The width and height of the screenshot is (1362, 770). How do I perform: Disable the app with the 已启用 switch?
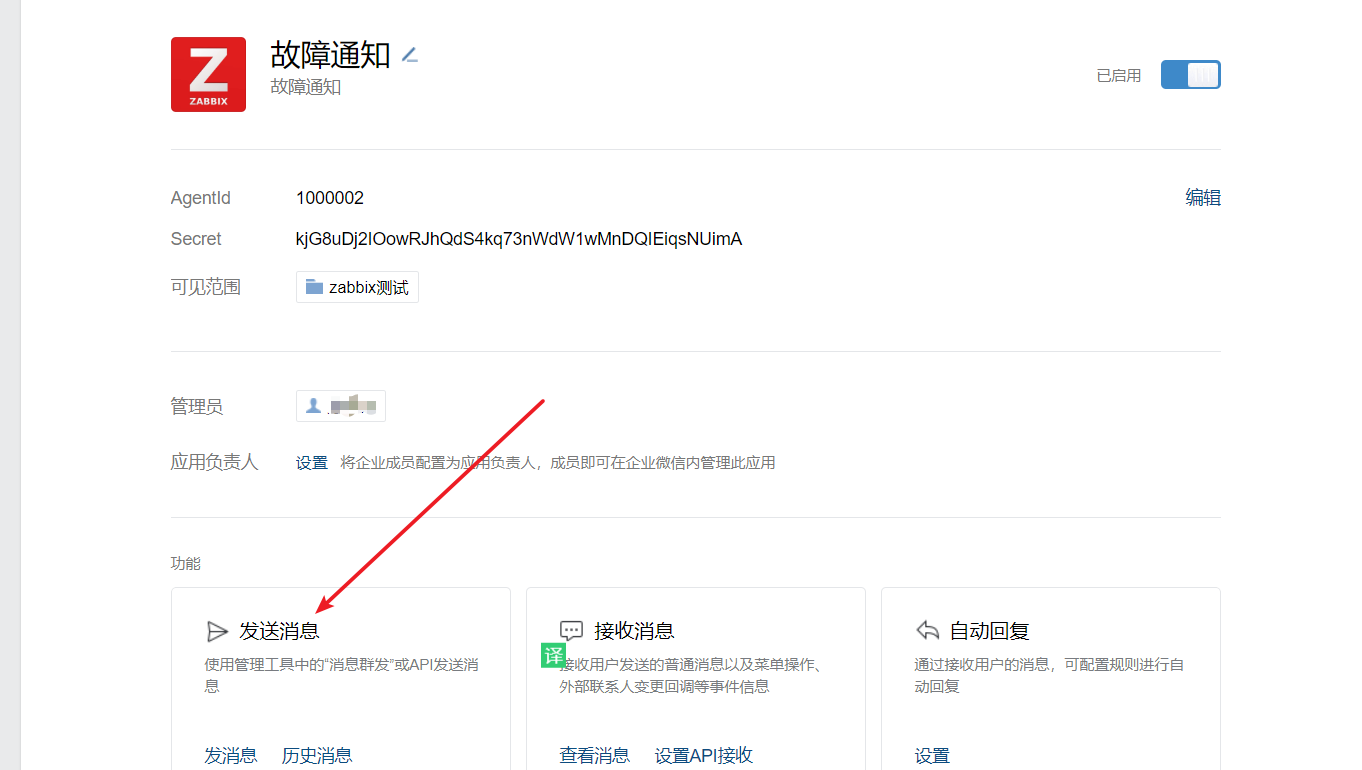(x=1190, y=74)
